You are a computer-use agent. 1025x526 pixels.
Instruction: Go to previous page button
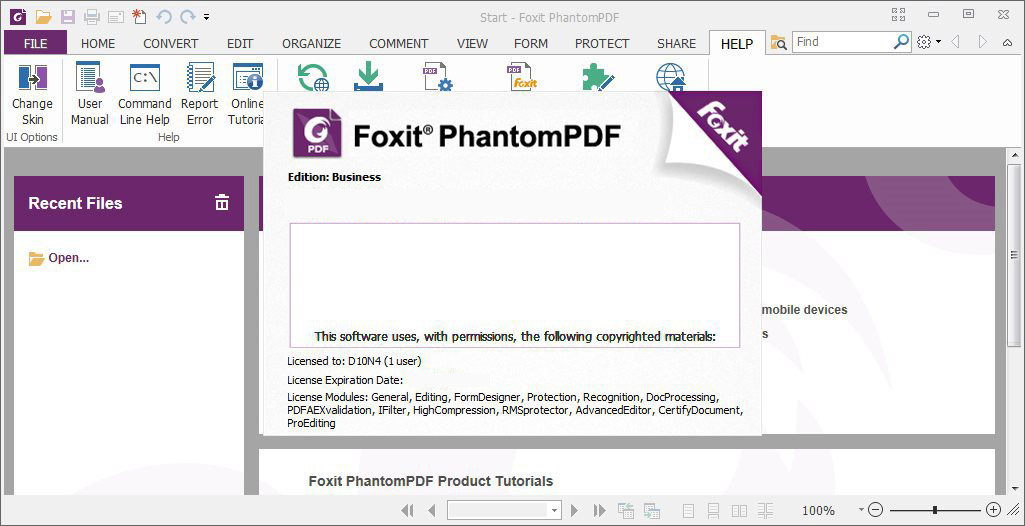click(431, 510)
